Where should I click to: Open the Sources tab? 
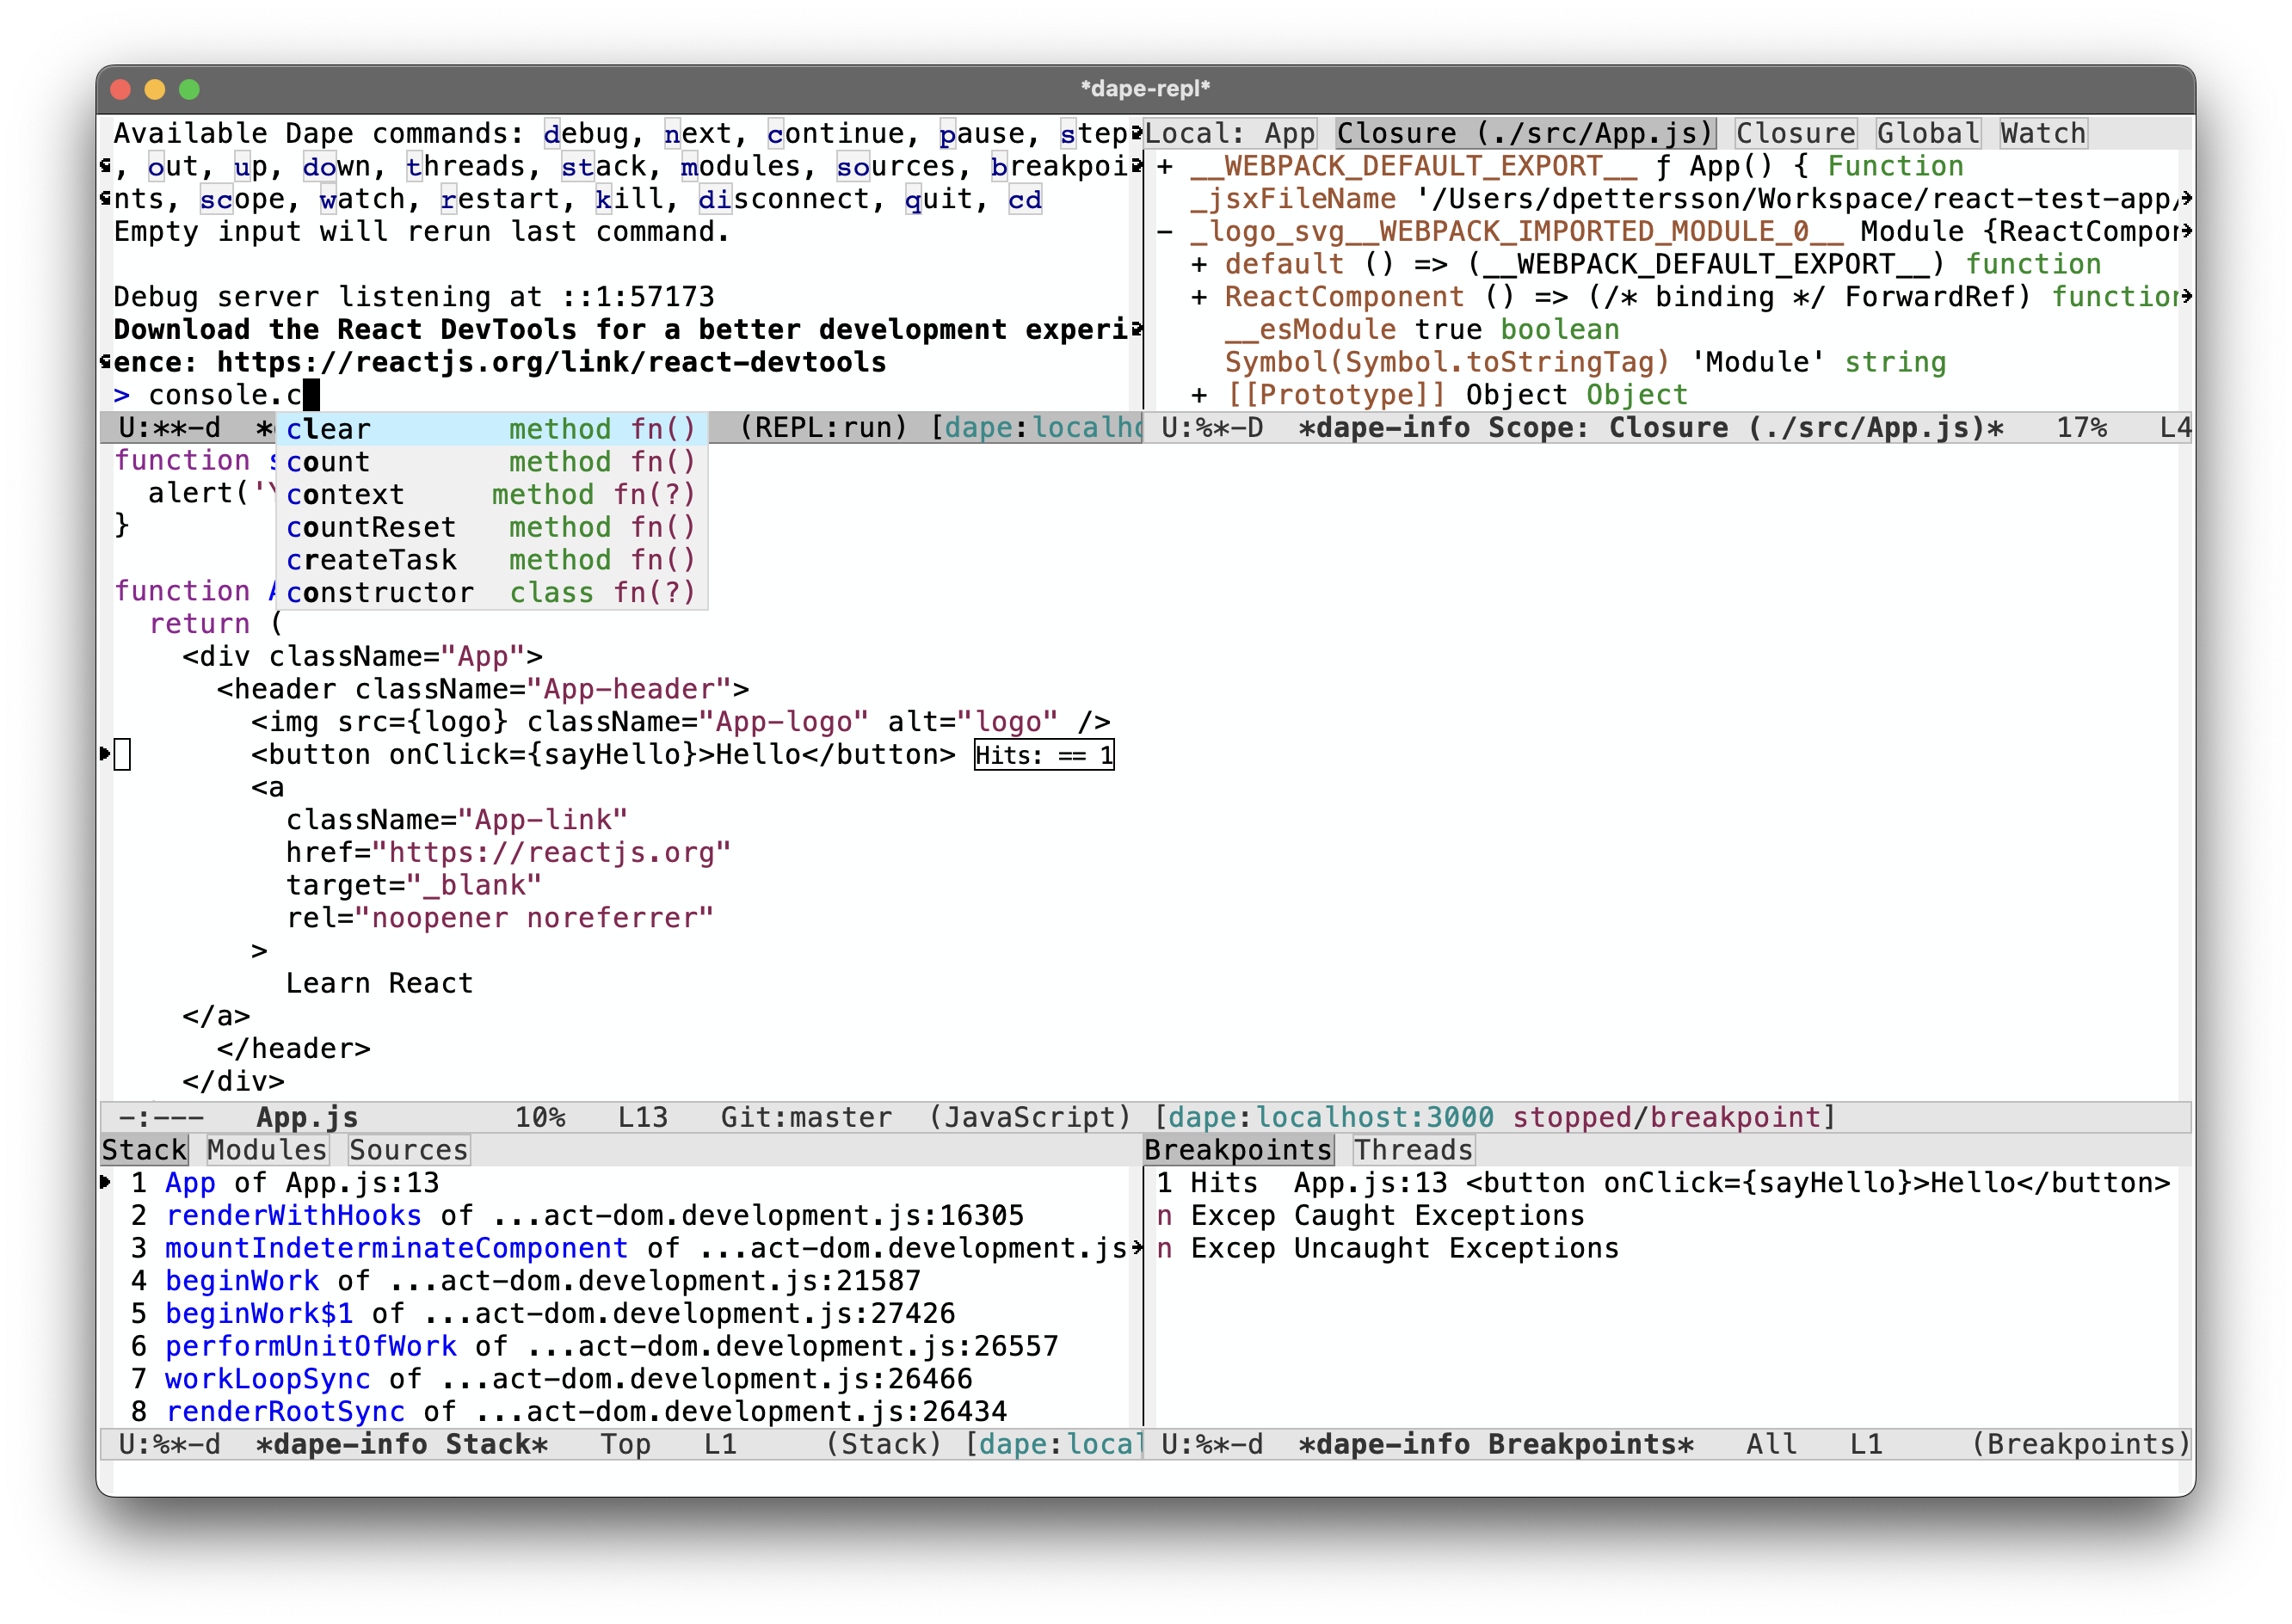coord(408,1150)
